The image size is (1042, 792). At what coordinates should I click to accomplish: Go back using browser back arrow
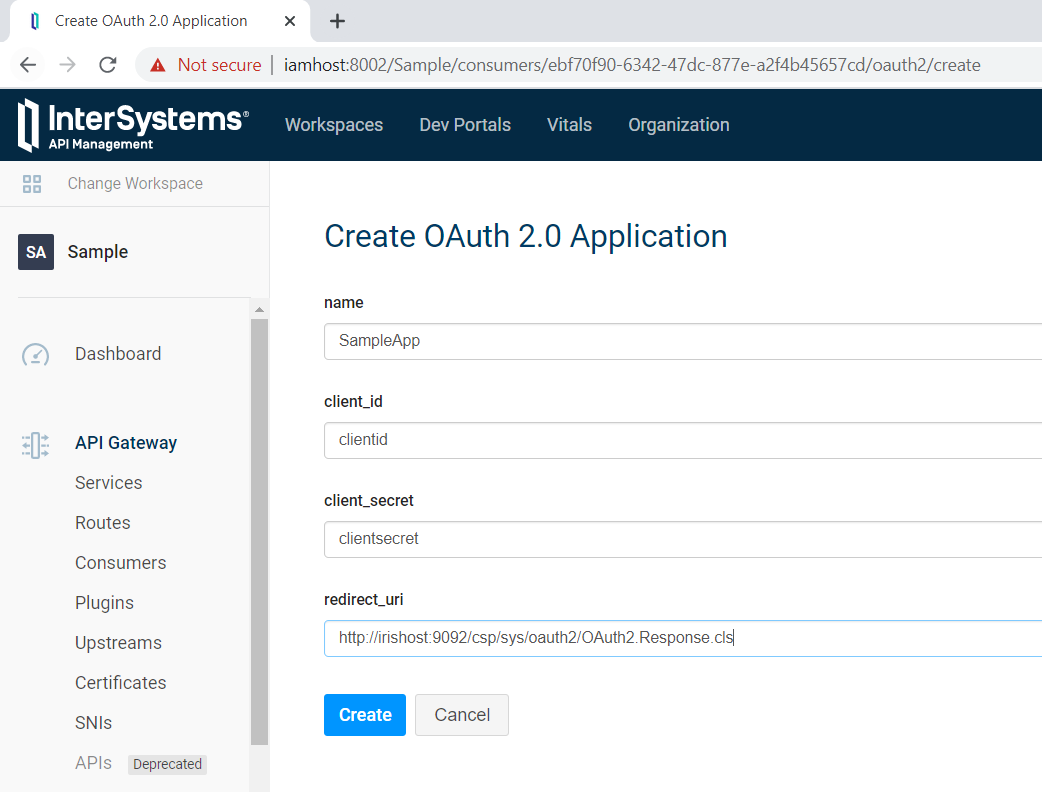pos(28,65)
